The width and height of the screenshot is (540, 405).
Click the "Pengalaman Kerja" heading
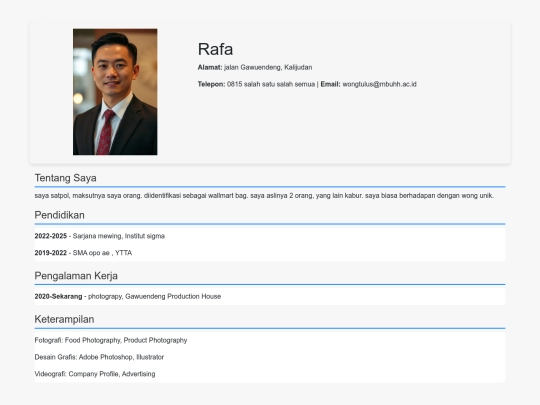[76, 276]
